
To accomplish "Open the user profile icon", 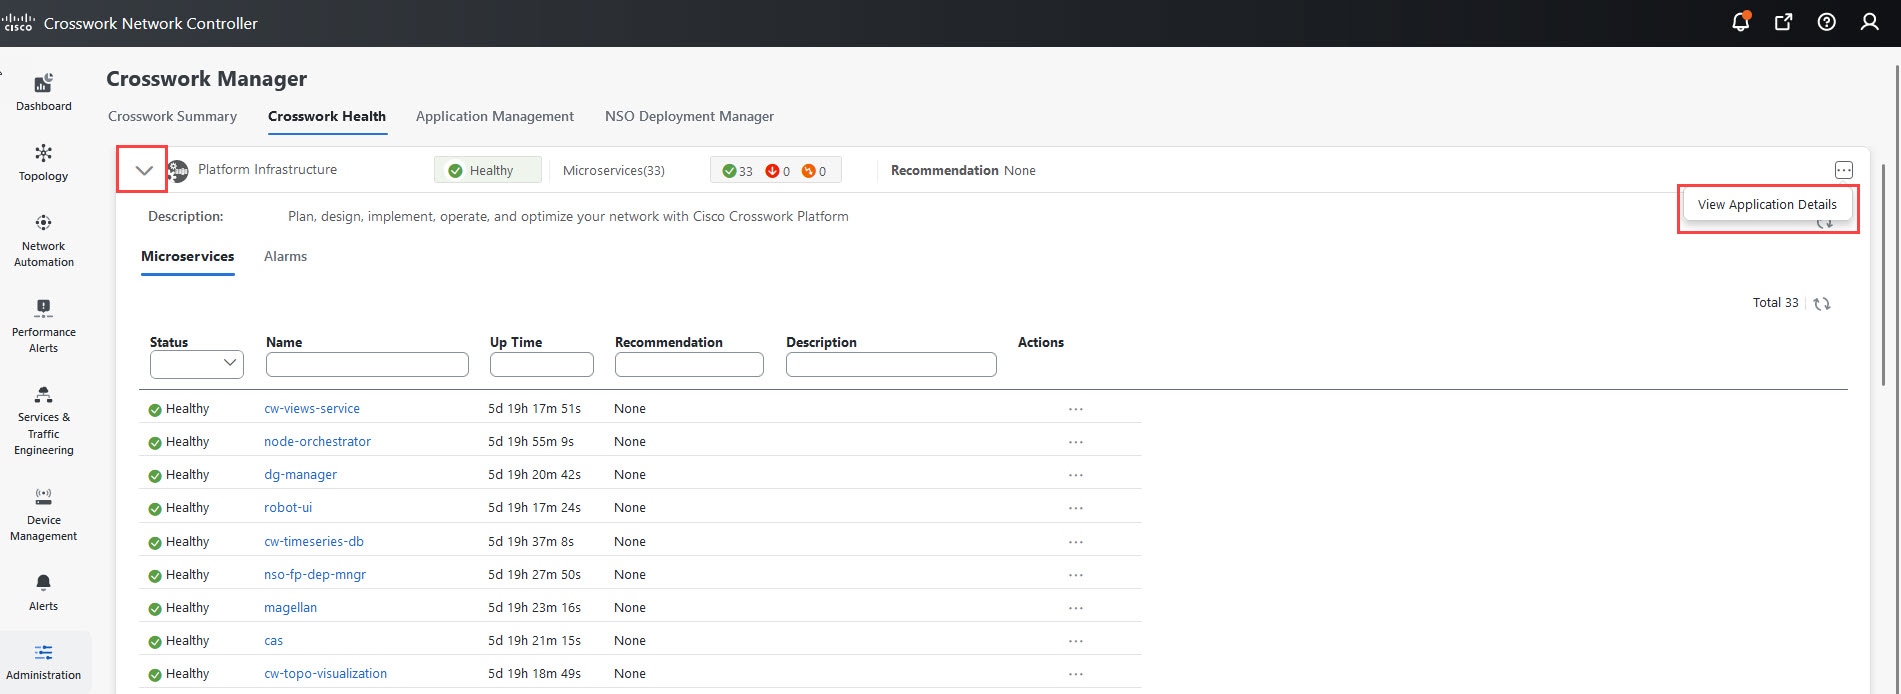I will point(1869,22).
